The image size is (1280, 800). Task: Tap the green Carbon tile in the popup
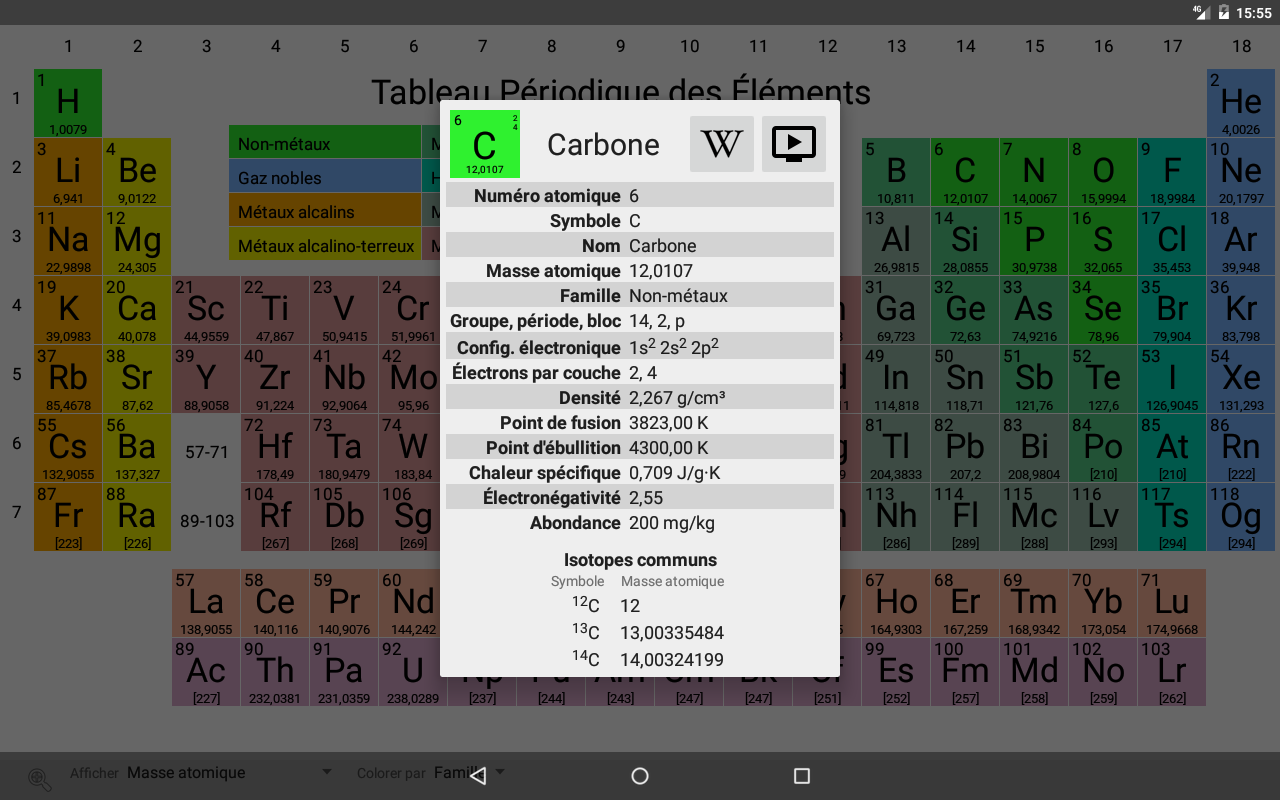[485, 144]
